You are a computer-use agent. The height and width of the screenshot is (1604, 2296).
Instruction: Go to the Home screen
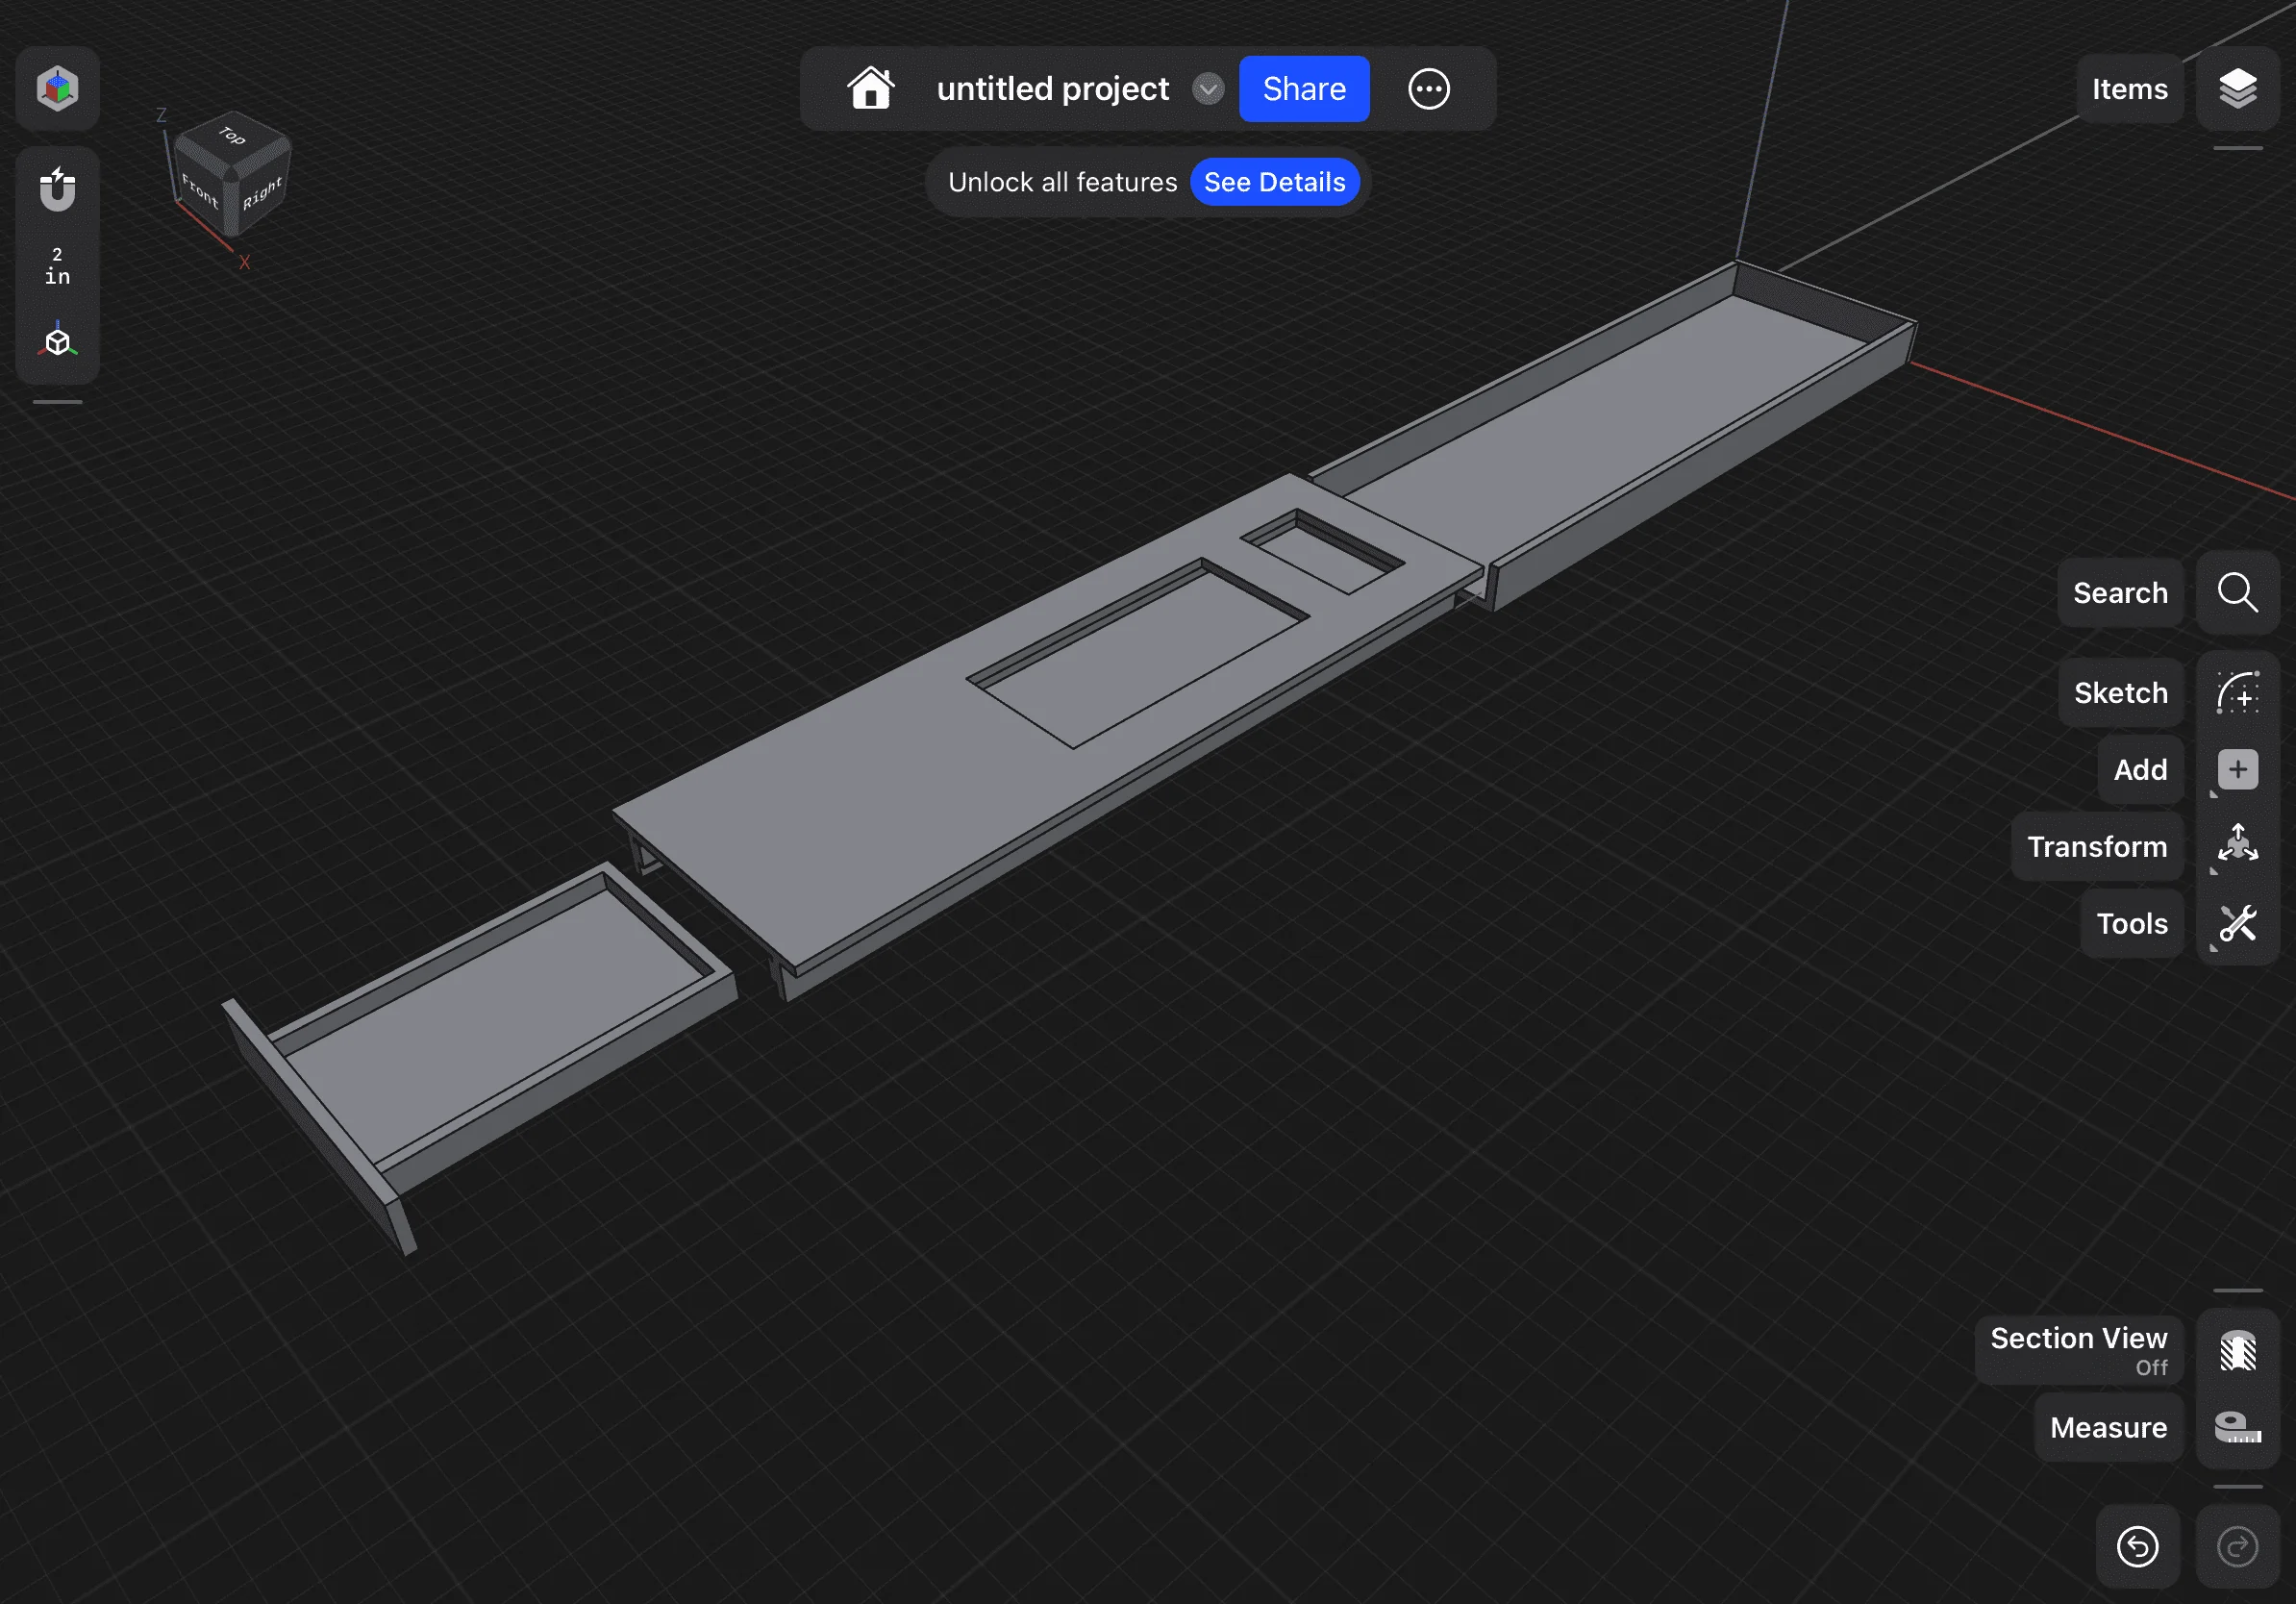click(871, 88)
